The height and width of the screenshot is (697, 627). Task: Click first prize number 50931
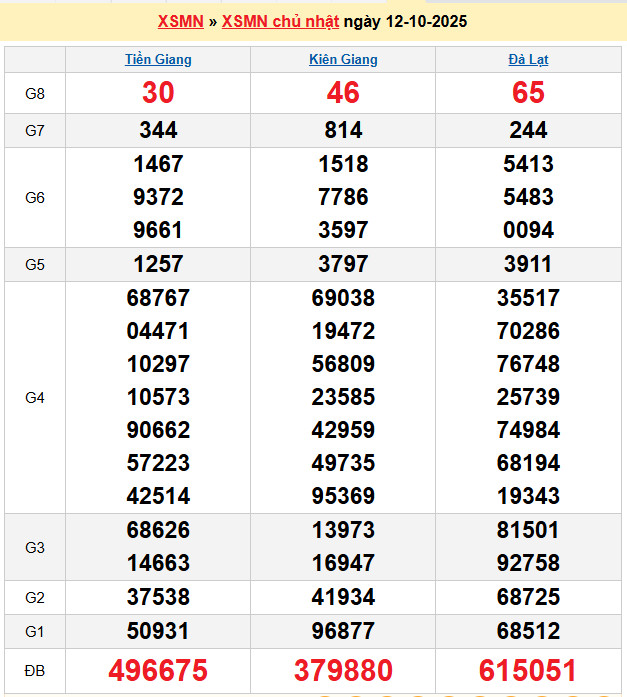(158, 630)
